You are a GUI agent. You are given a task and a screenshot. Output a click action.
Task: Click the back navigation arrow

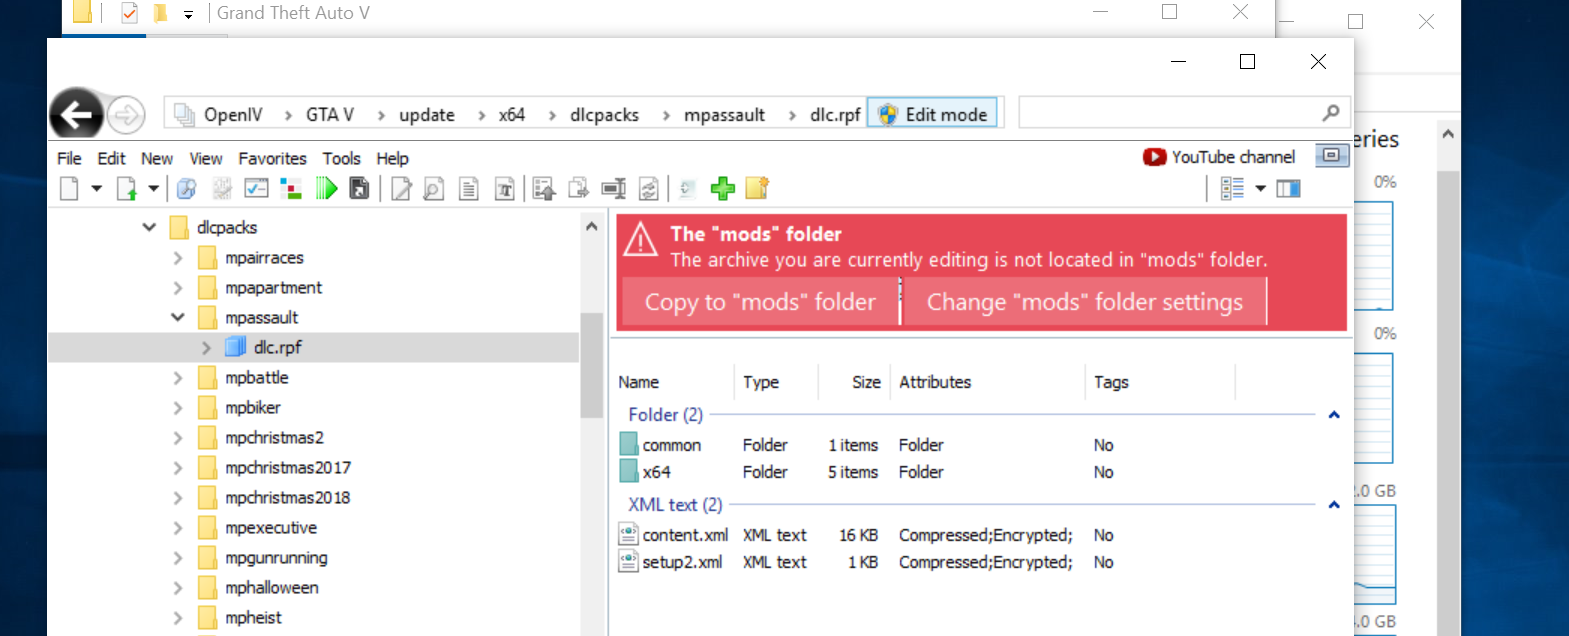pos(76,115)
